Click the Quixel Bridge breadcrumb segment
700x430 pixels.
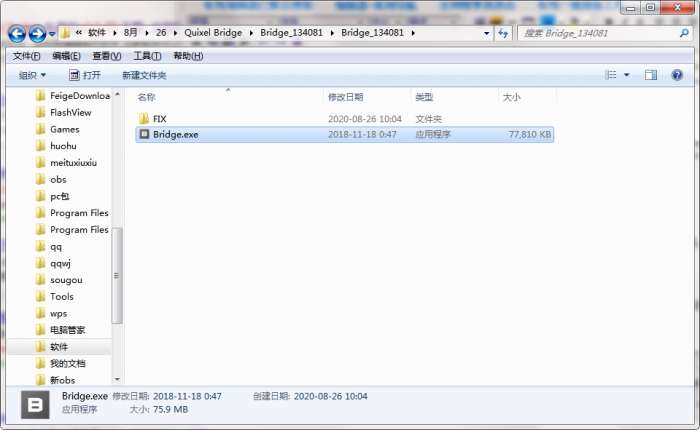tap(213, 33)
